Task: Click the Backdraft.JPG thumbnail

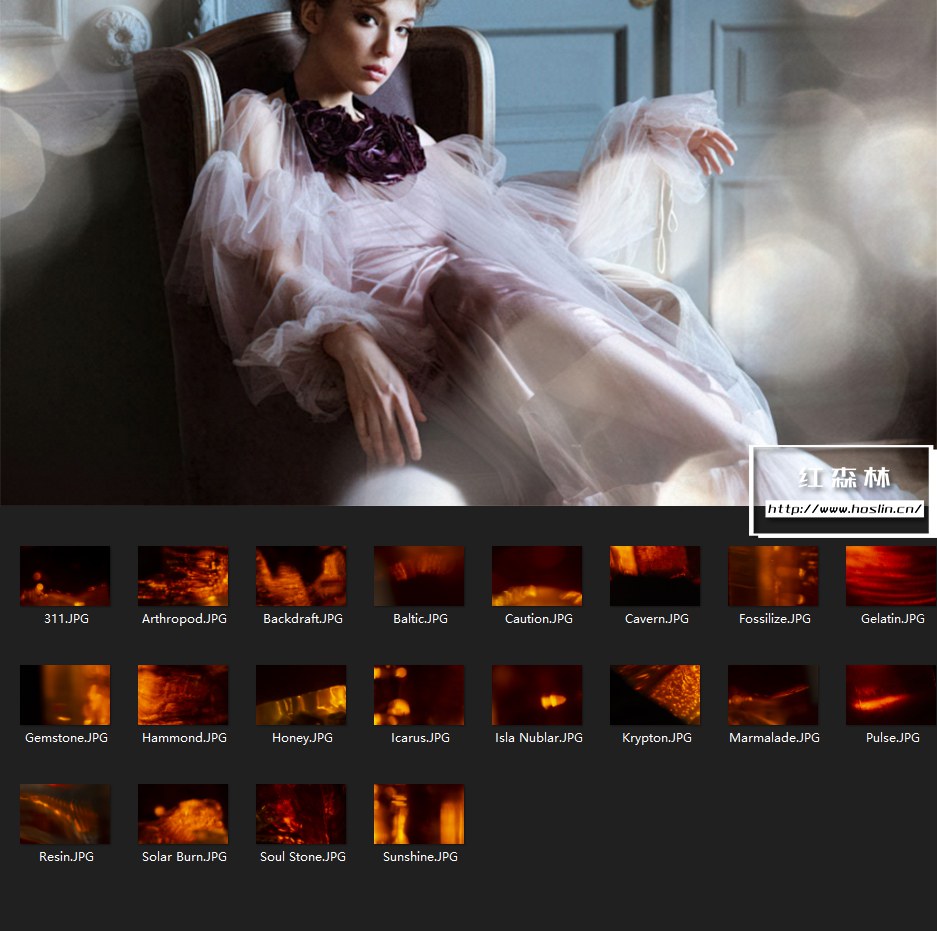Action: tap(301, 575)
